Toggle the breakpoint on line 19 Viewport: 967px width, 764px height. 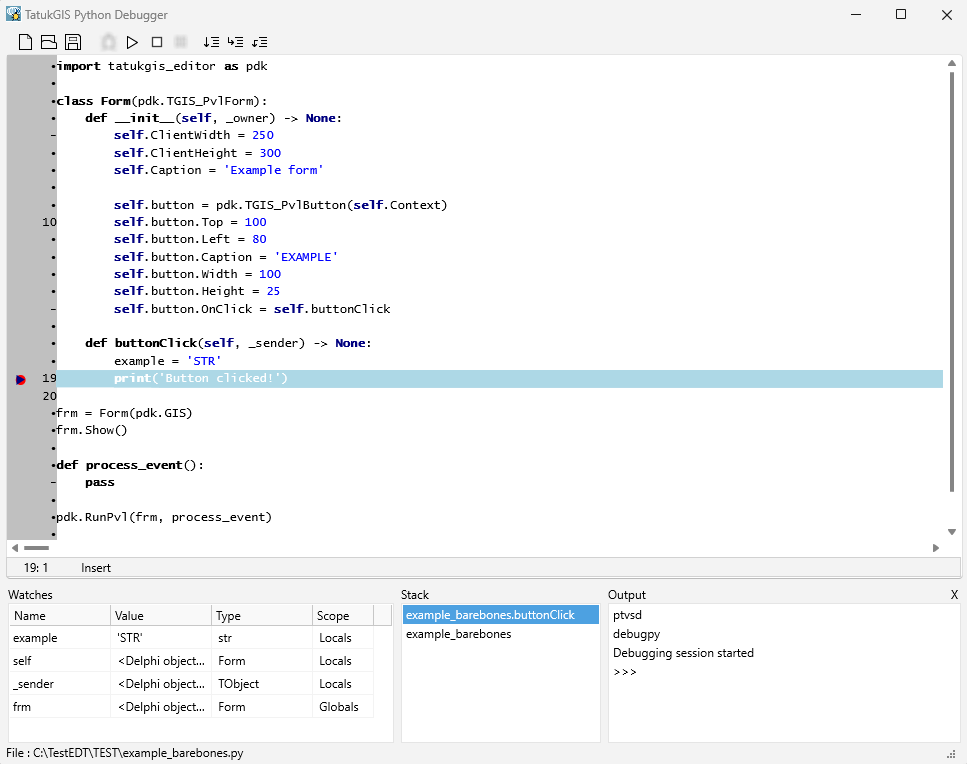[x=18, y=379]
